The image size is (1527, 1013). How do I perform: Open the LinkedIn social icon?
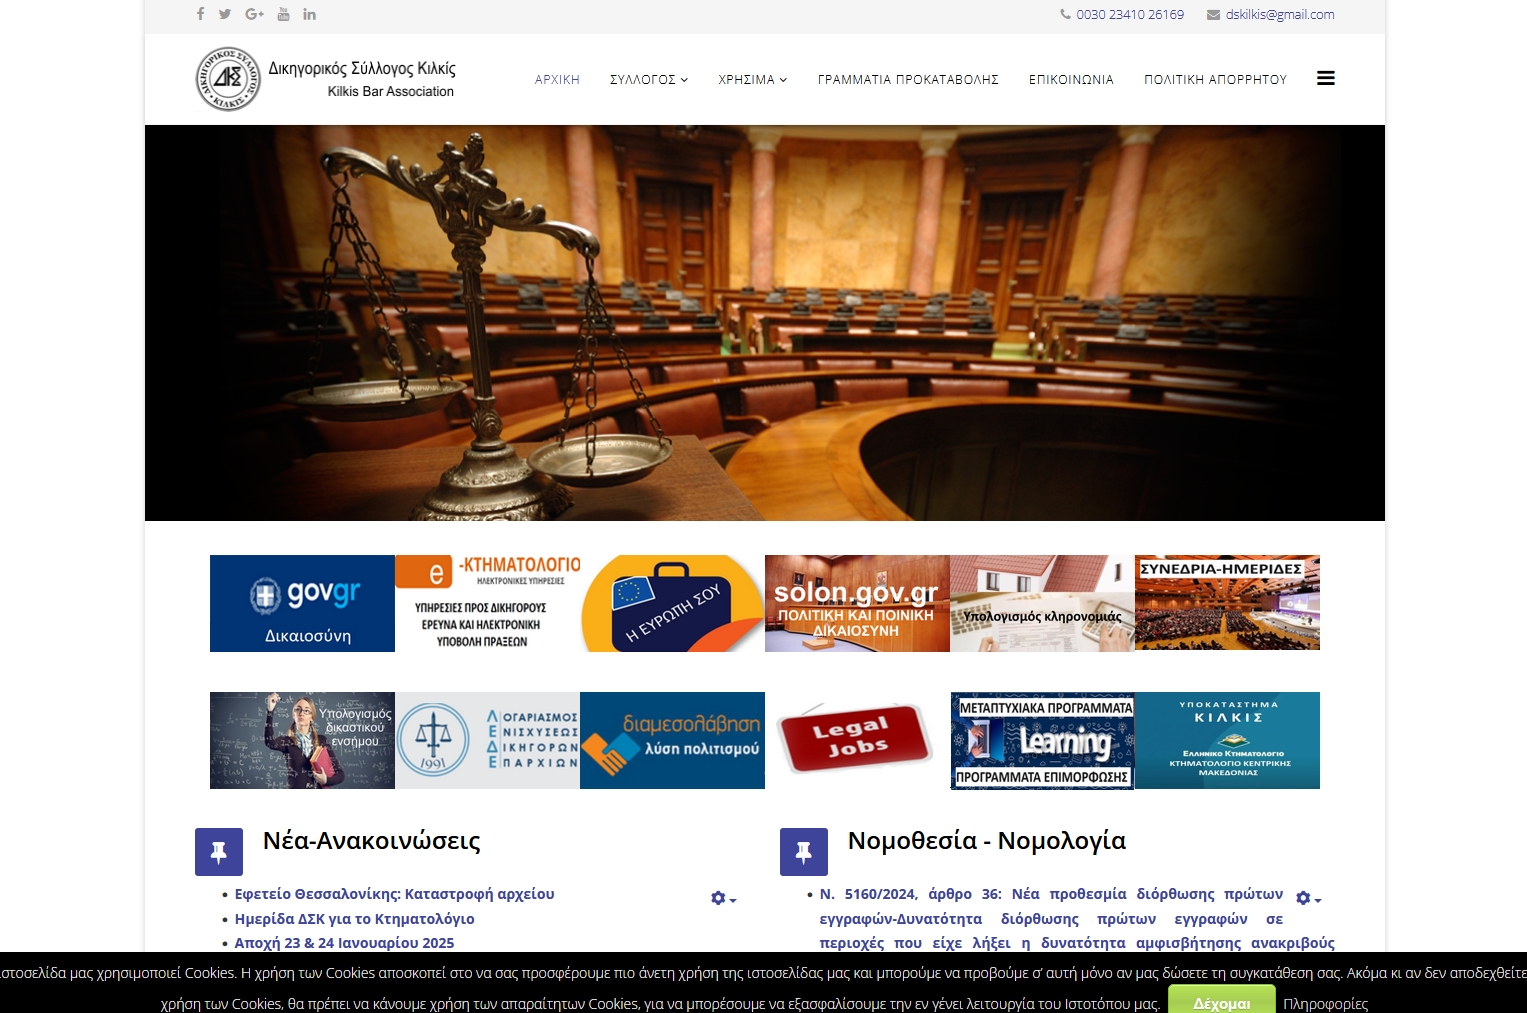pos(310,14)
